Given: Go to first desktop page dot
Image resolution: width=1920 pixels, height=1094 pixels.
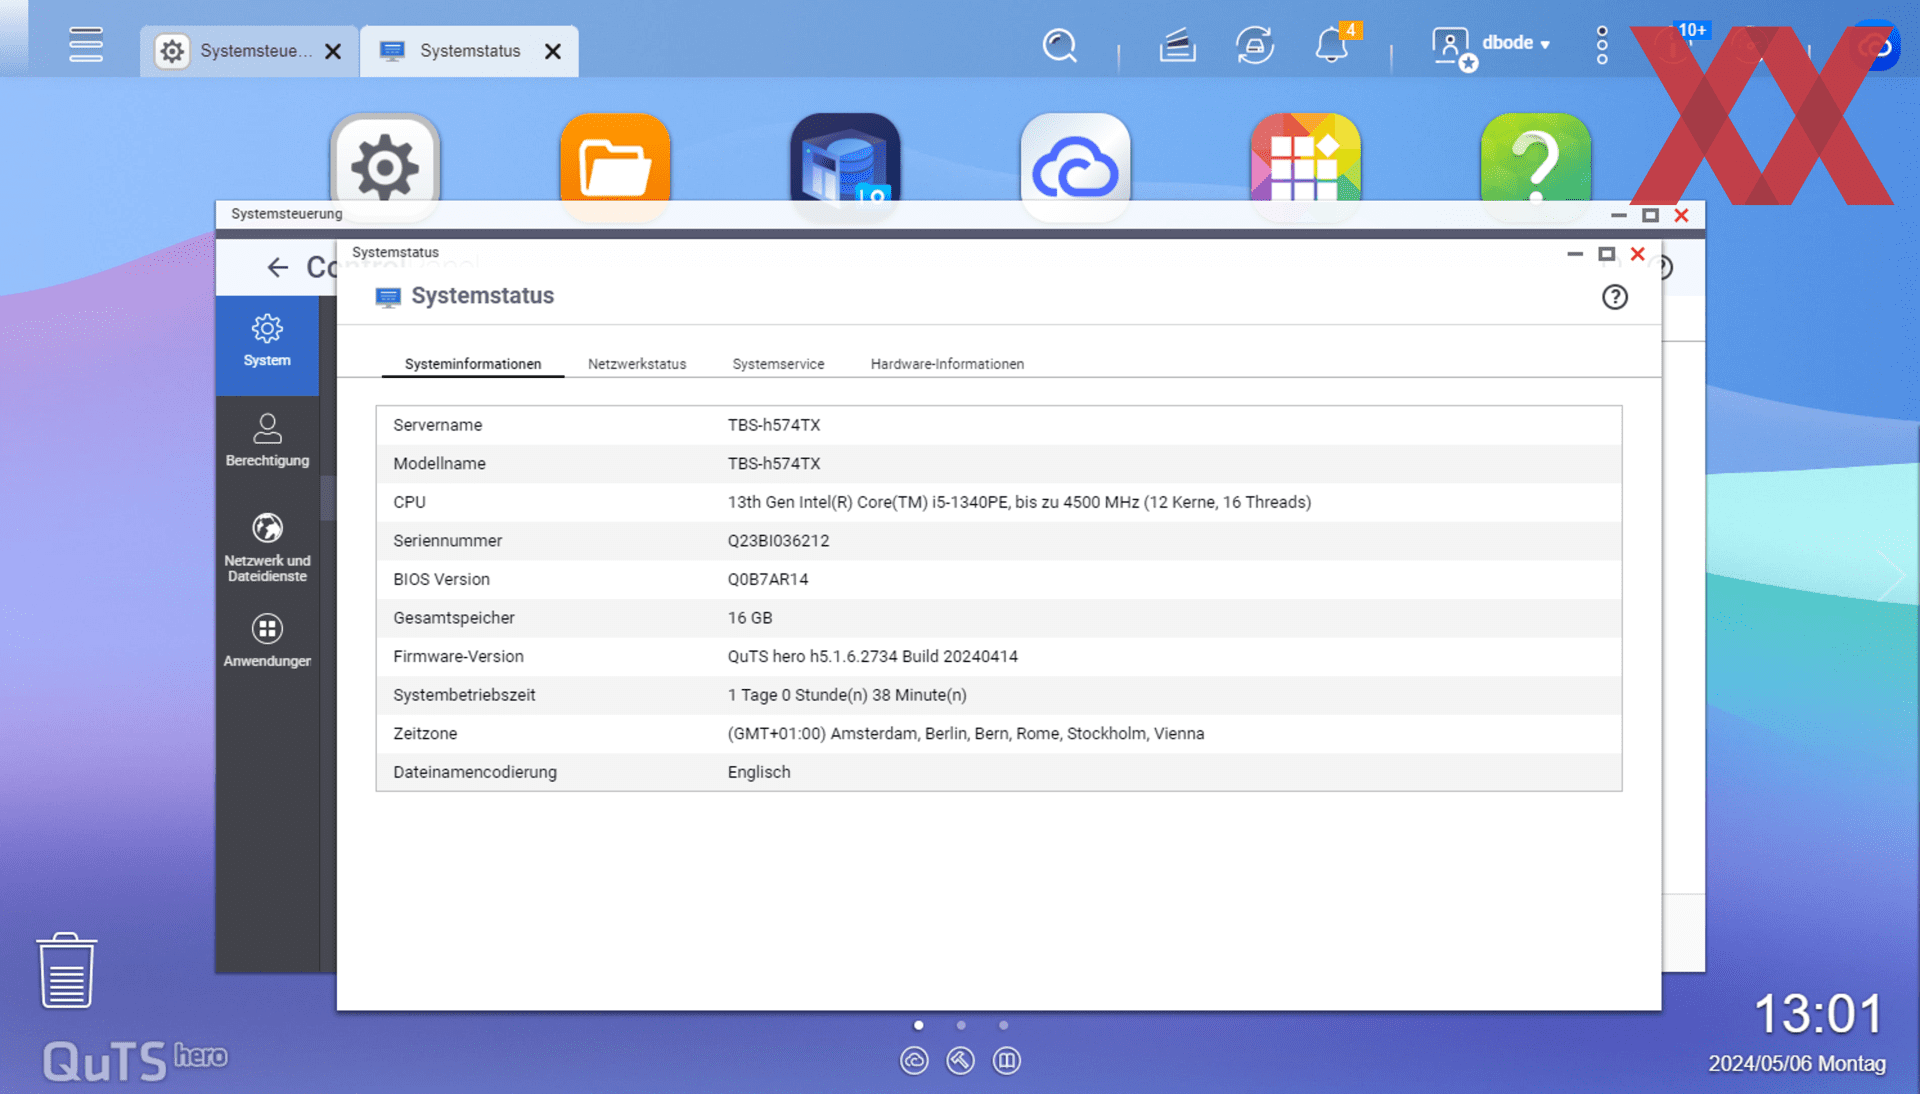Looking at the screenshot, I should click(919, 1025).
